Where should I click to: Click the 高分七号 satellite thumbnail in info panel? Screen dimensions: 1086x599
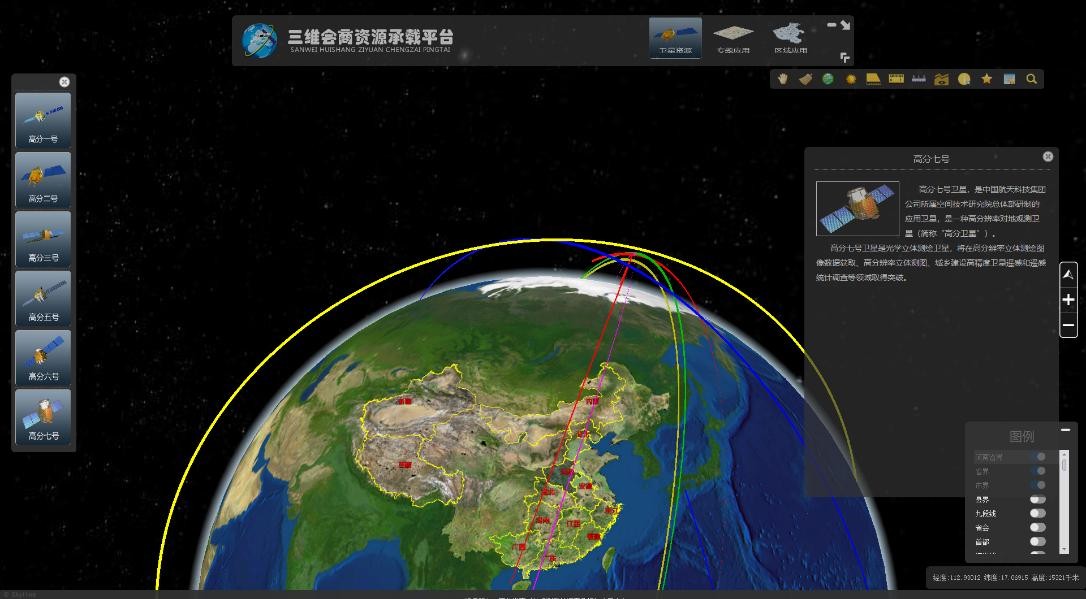tap(857, 208)
